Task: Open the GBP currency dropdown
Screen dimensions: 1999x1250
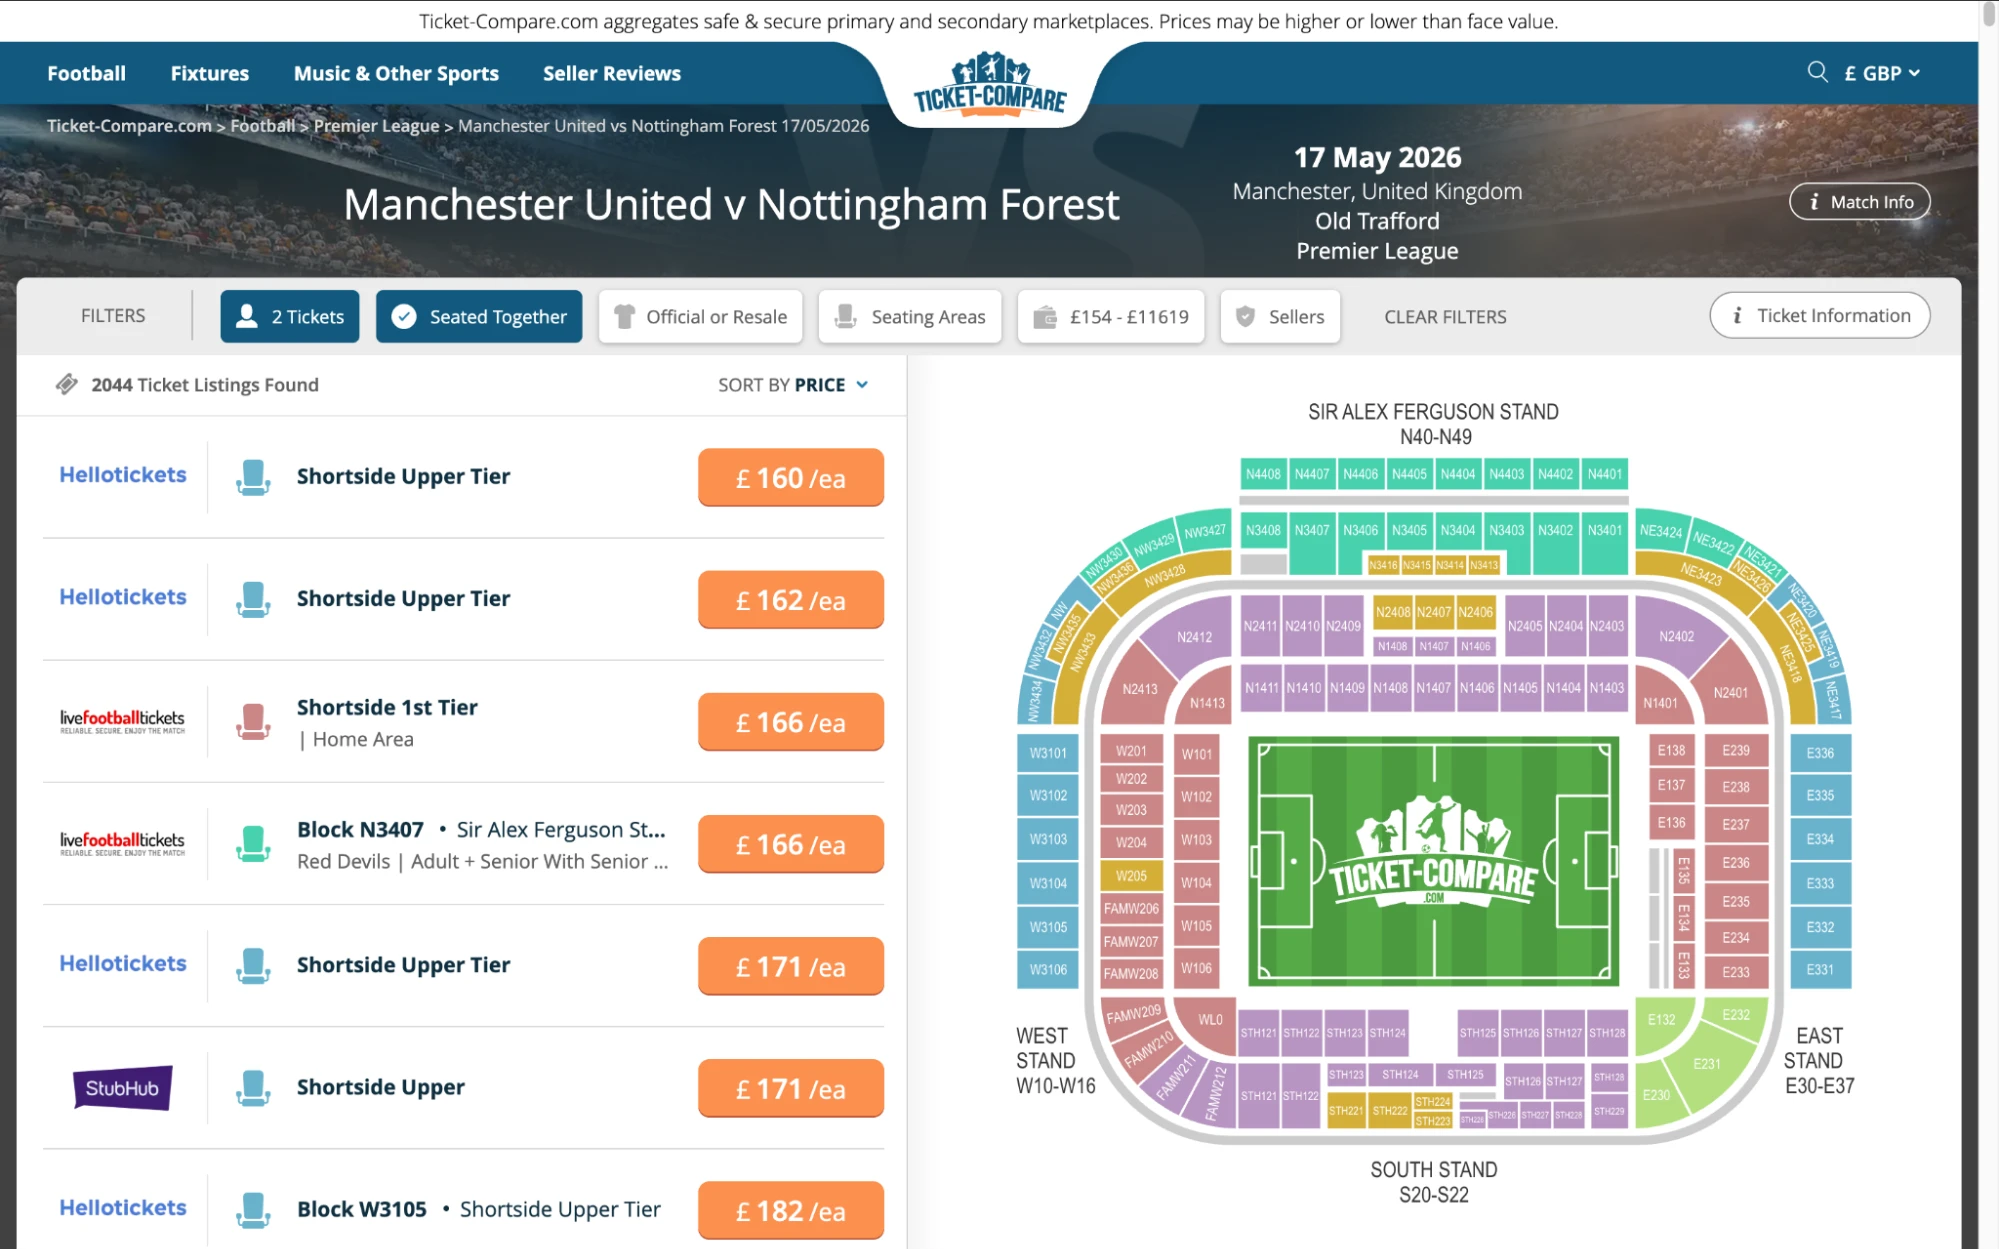Action: click(1881, 72)
